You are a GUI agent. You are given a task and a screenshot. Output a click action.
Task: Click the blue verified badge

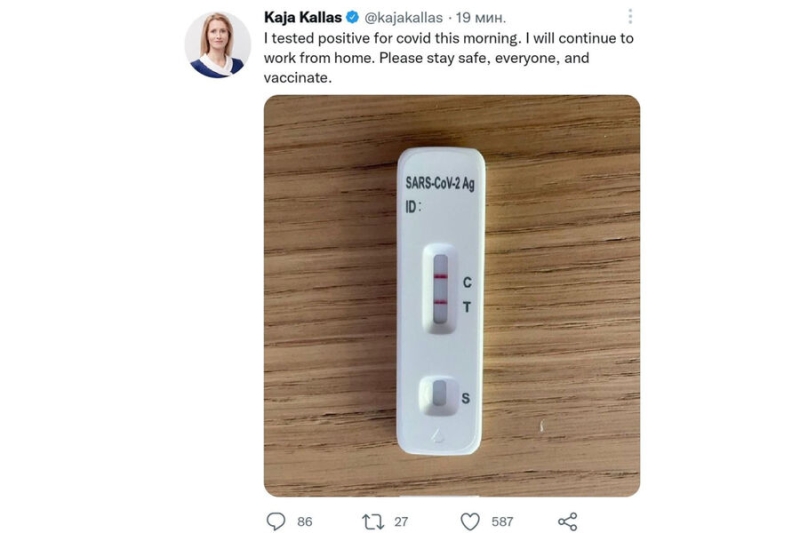[x=353, y=18]
